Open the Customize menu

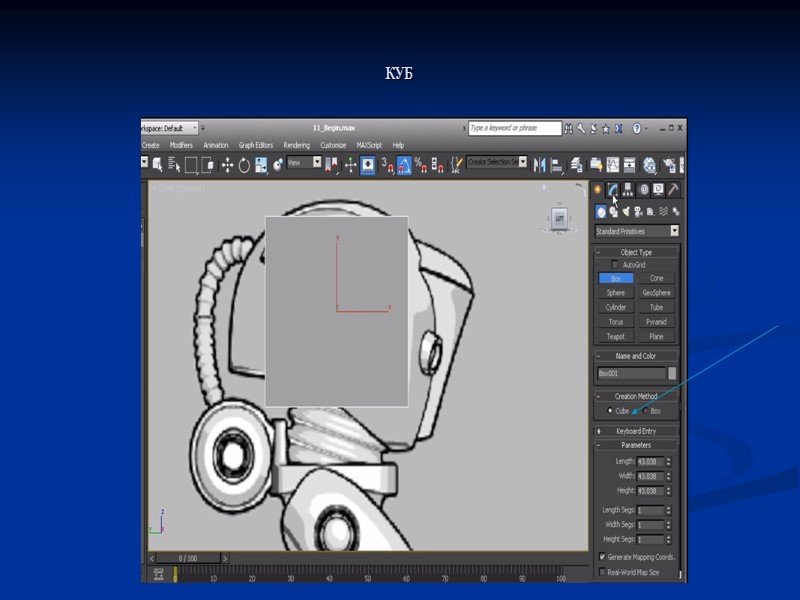pos(333,145)
